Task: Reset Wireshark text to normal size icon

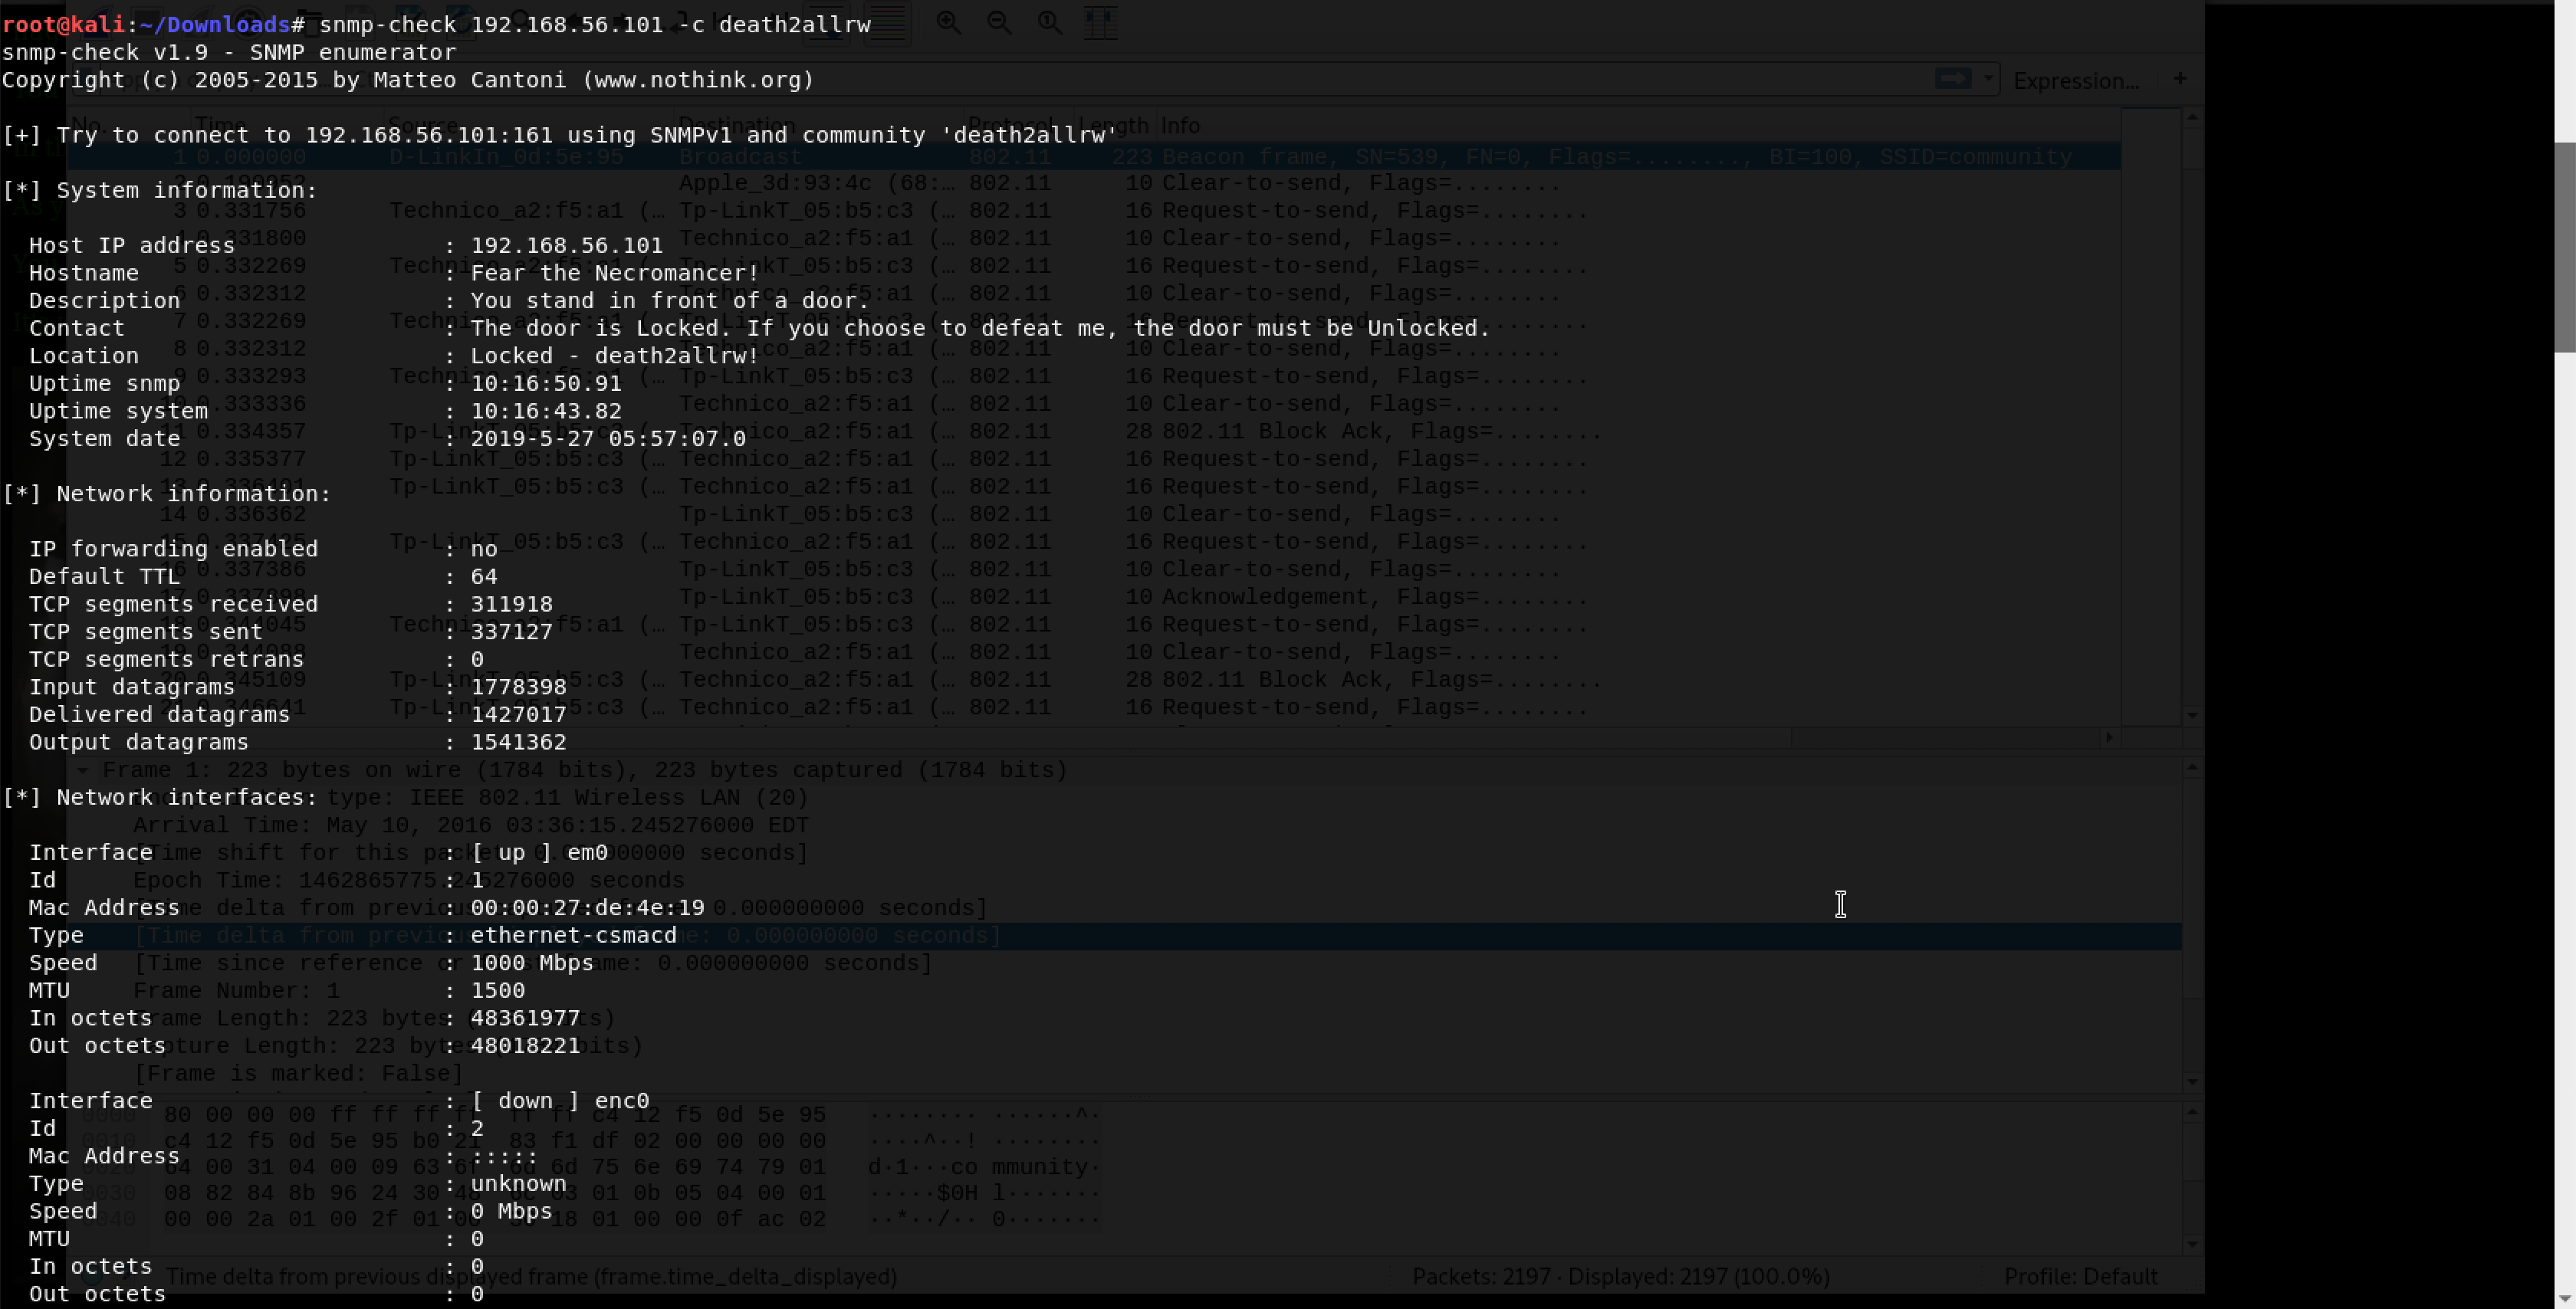Action: click(x=1049, y=23)
